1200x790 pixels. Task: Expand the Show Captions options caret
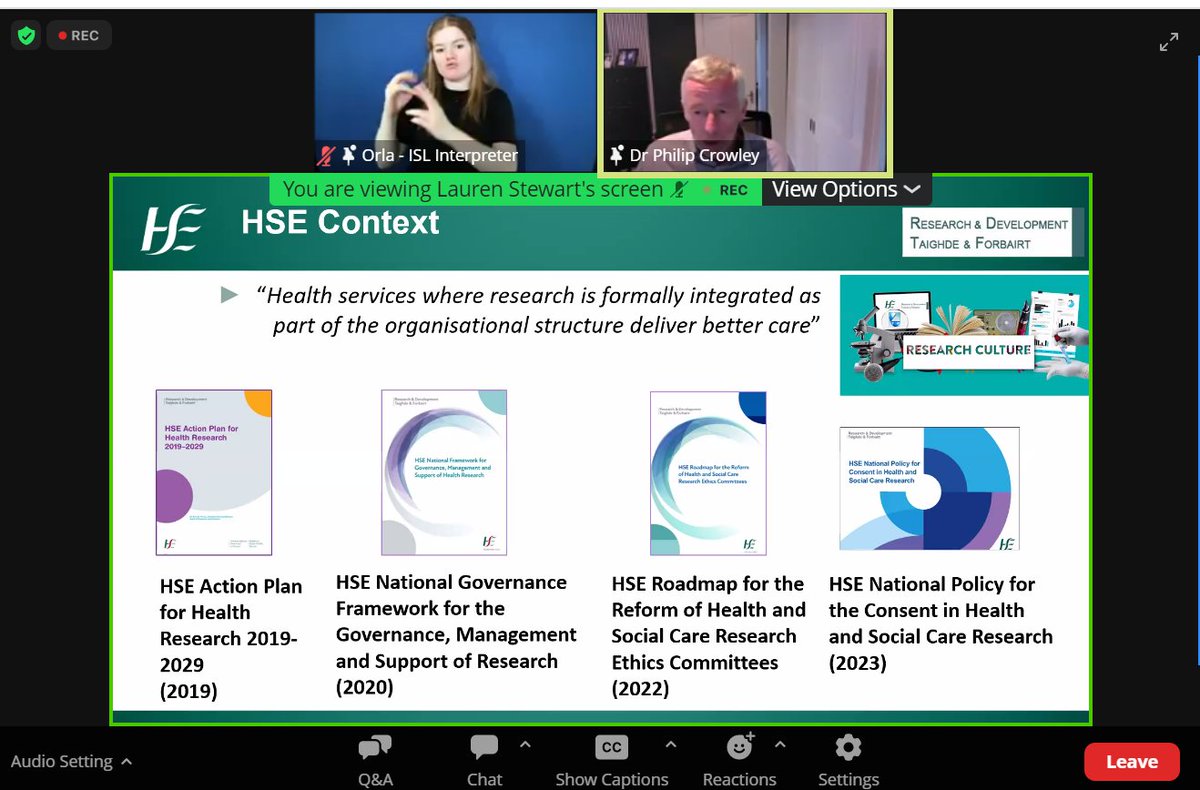pos(670,745)
